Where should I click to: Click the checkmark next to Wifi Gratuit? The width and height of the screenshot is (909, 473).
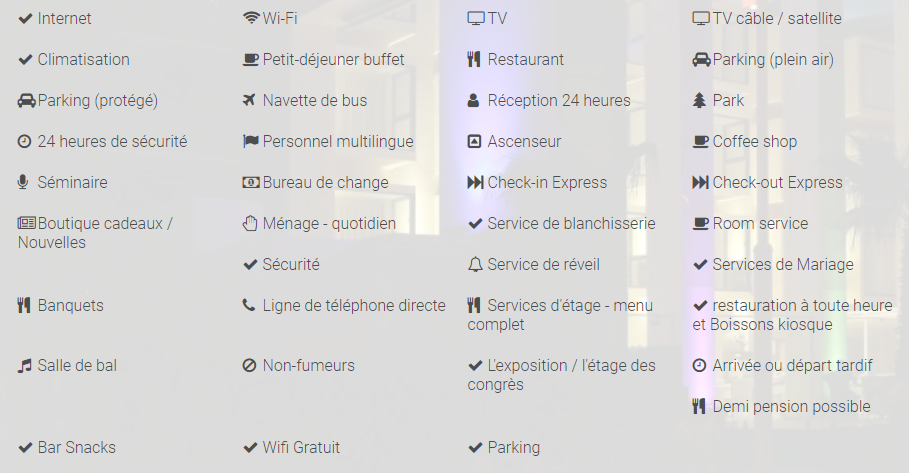coord(250,447)
